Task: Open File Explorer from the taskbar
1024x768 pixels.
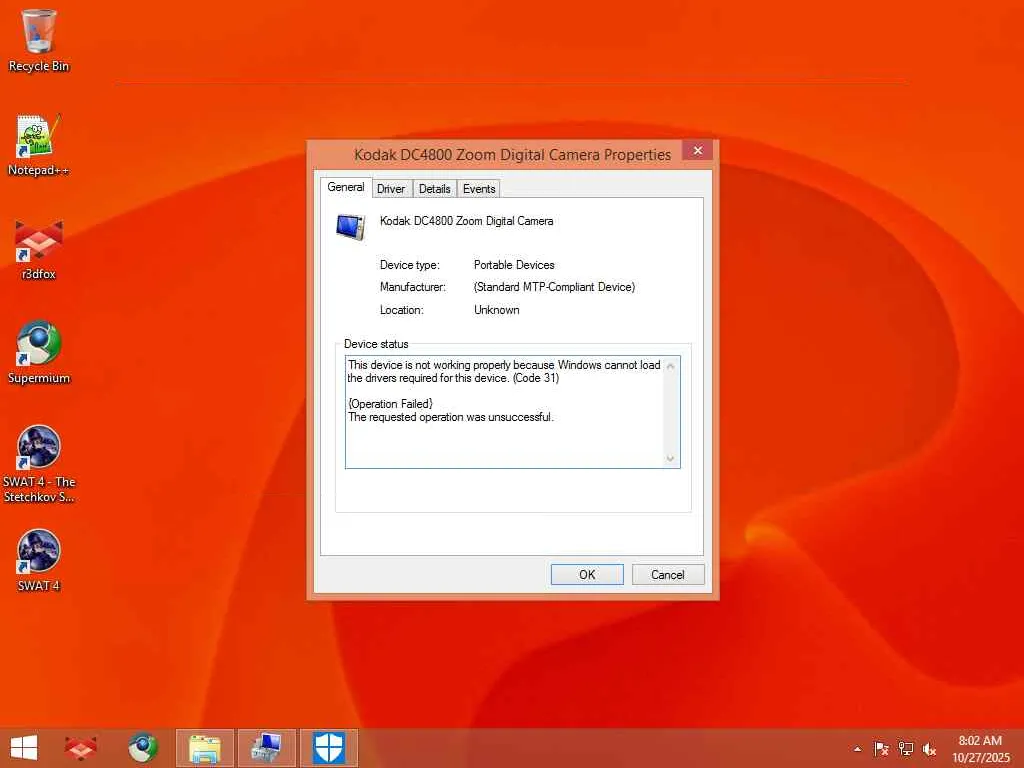Action: [x=204, y=748]
